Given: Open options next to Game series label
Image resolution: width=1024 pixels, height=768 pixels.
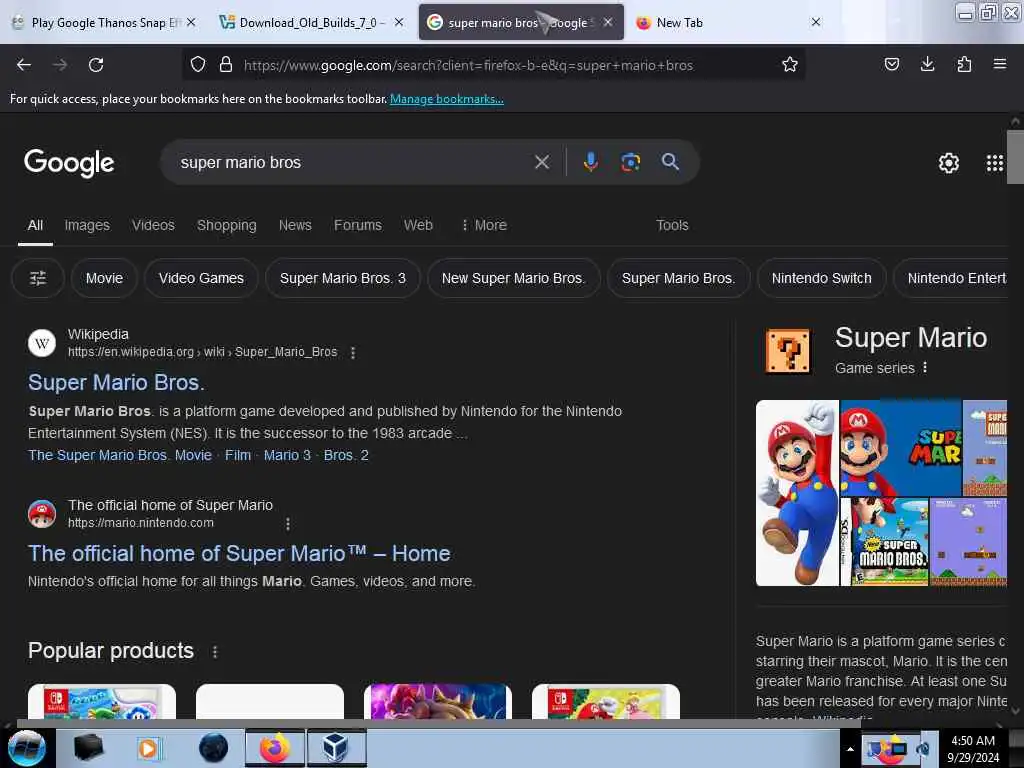Looking at the screenshot, I should (x=925, y=368).
